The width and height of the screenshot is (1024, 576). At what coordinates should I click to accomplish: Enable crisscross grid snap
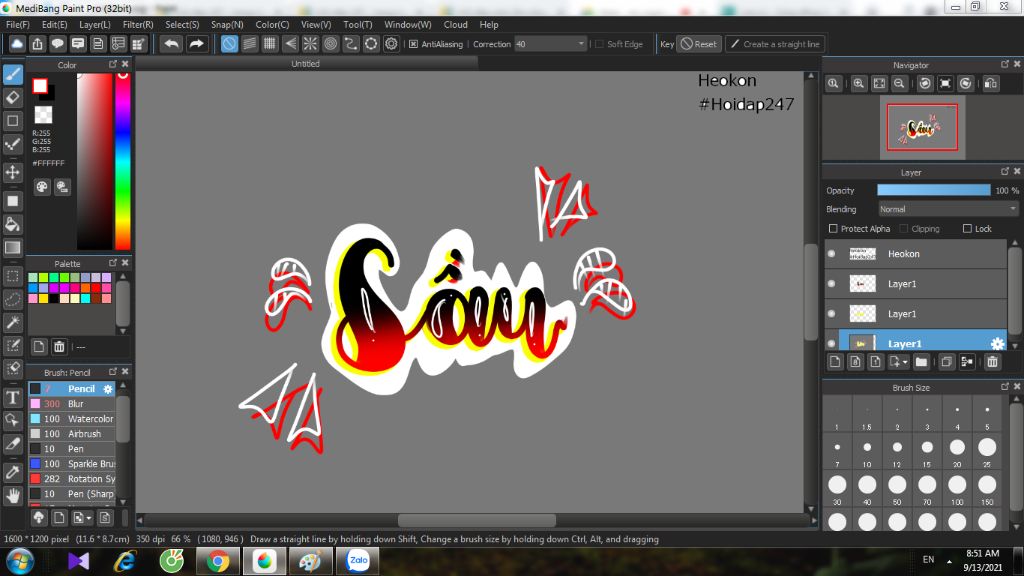pos(270,44)
